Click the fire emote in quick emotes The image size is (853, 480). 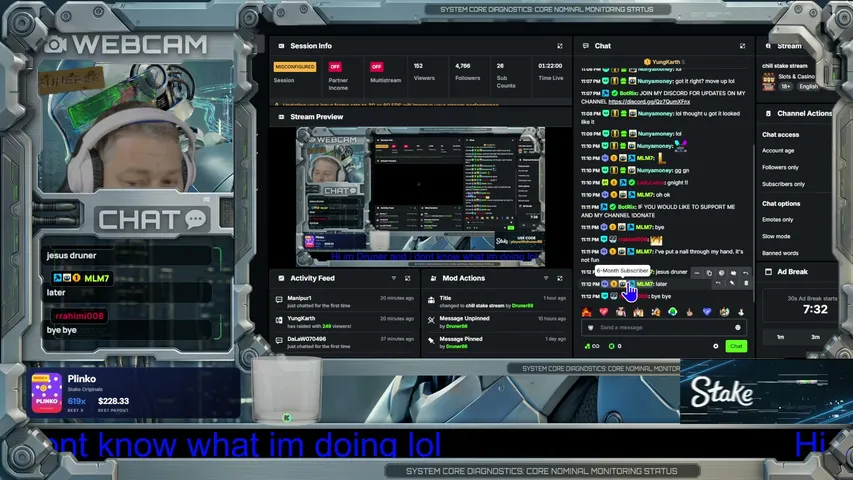click(586, 312)
